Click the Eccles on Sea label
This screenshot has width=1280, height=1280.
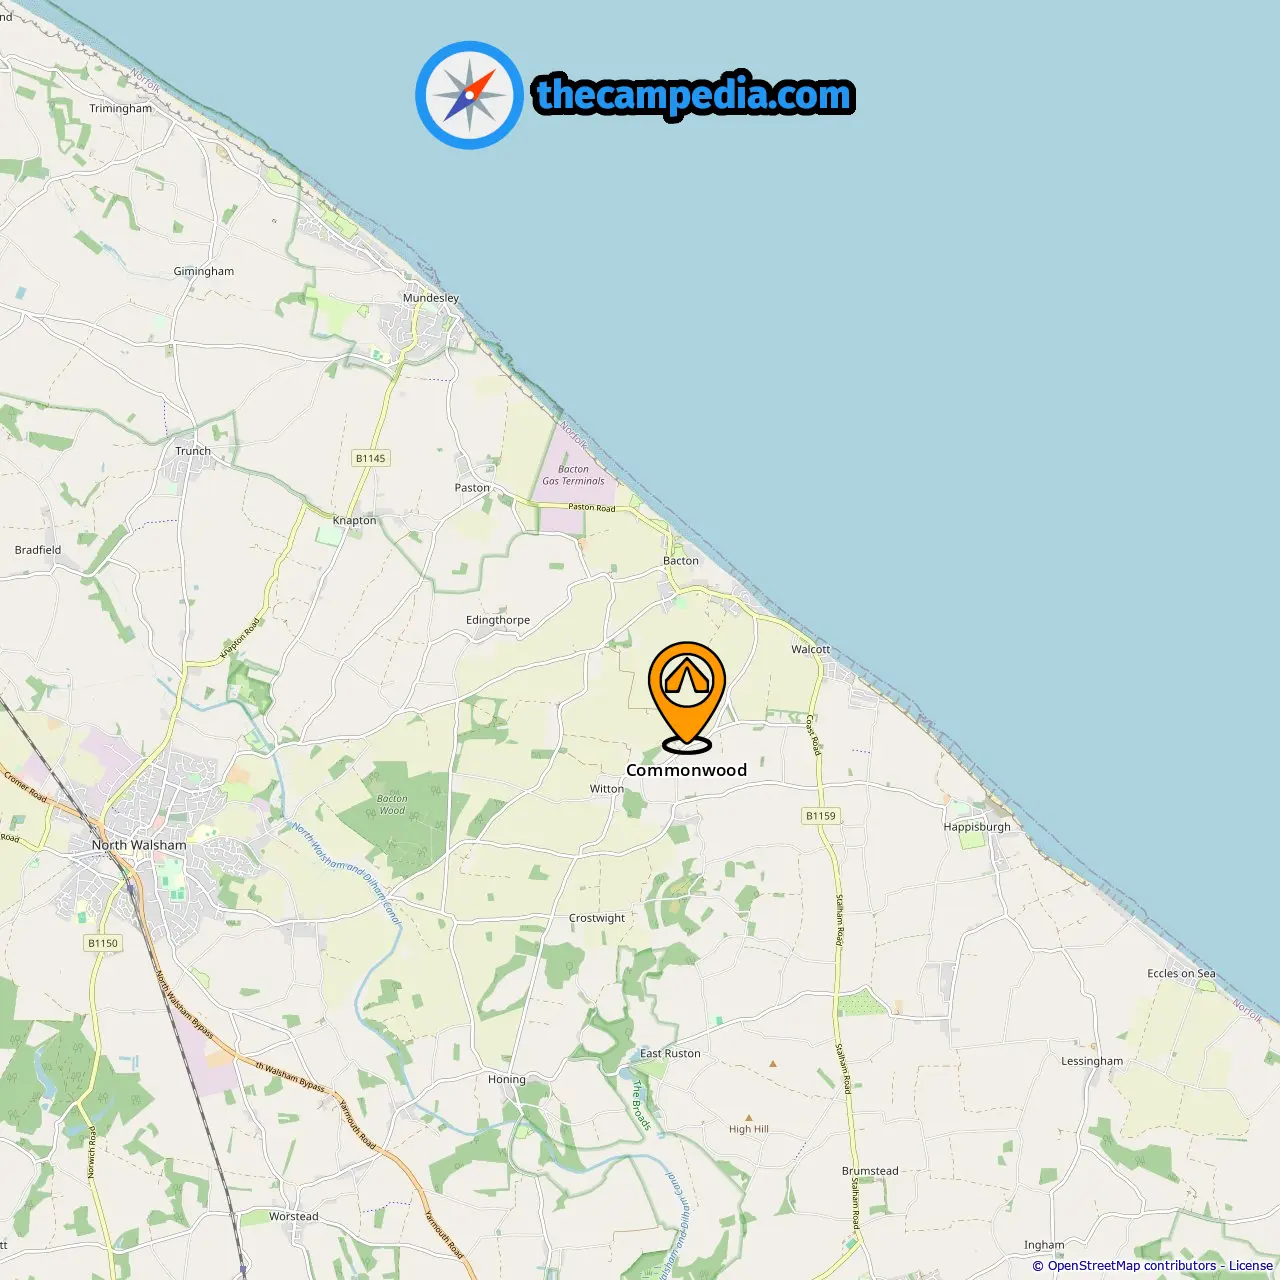click(1181, 973)
